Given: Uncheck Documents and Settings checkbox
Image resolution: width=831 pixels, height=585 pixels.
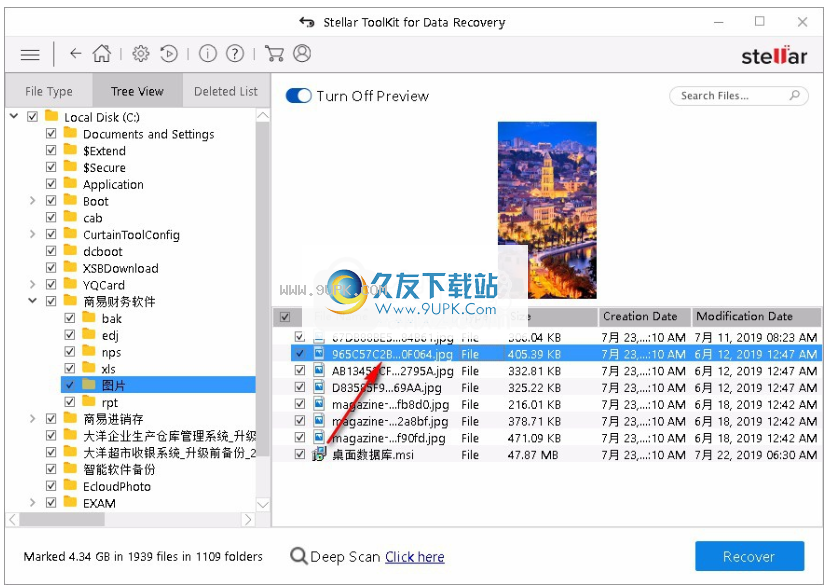Looking at the screenshot, I should [x=51, y=134].
